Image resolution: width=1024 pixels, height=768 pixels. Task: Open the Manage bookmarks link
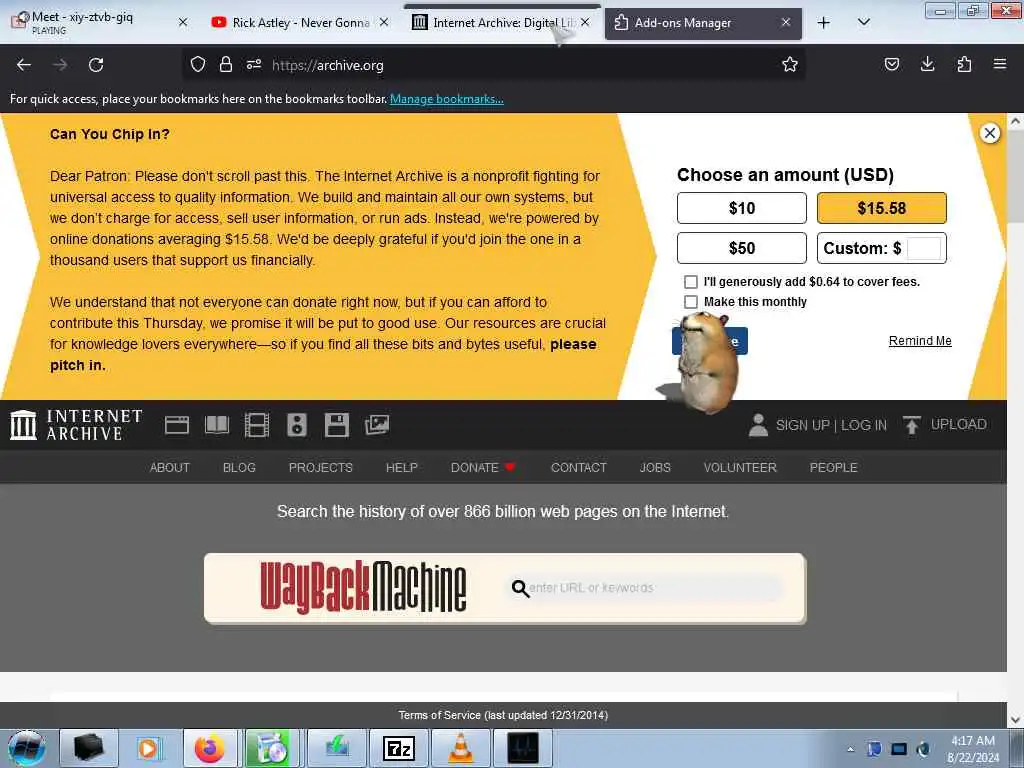tap(447, 99)
